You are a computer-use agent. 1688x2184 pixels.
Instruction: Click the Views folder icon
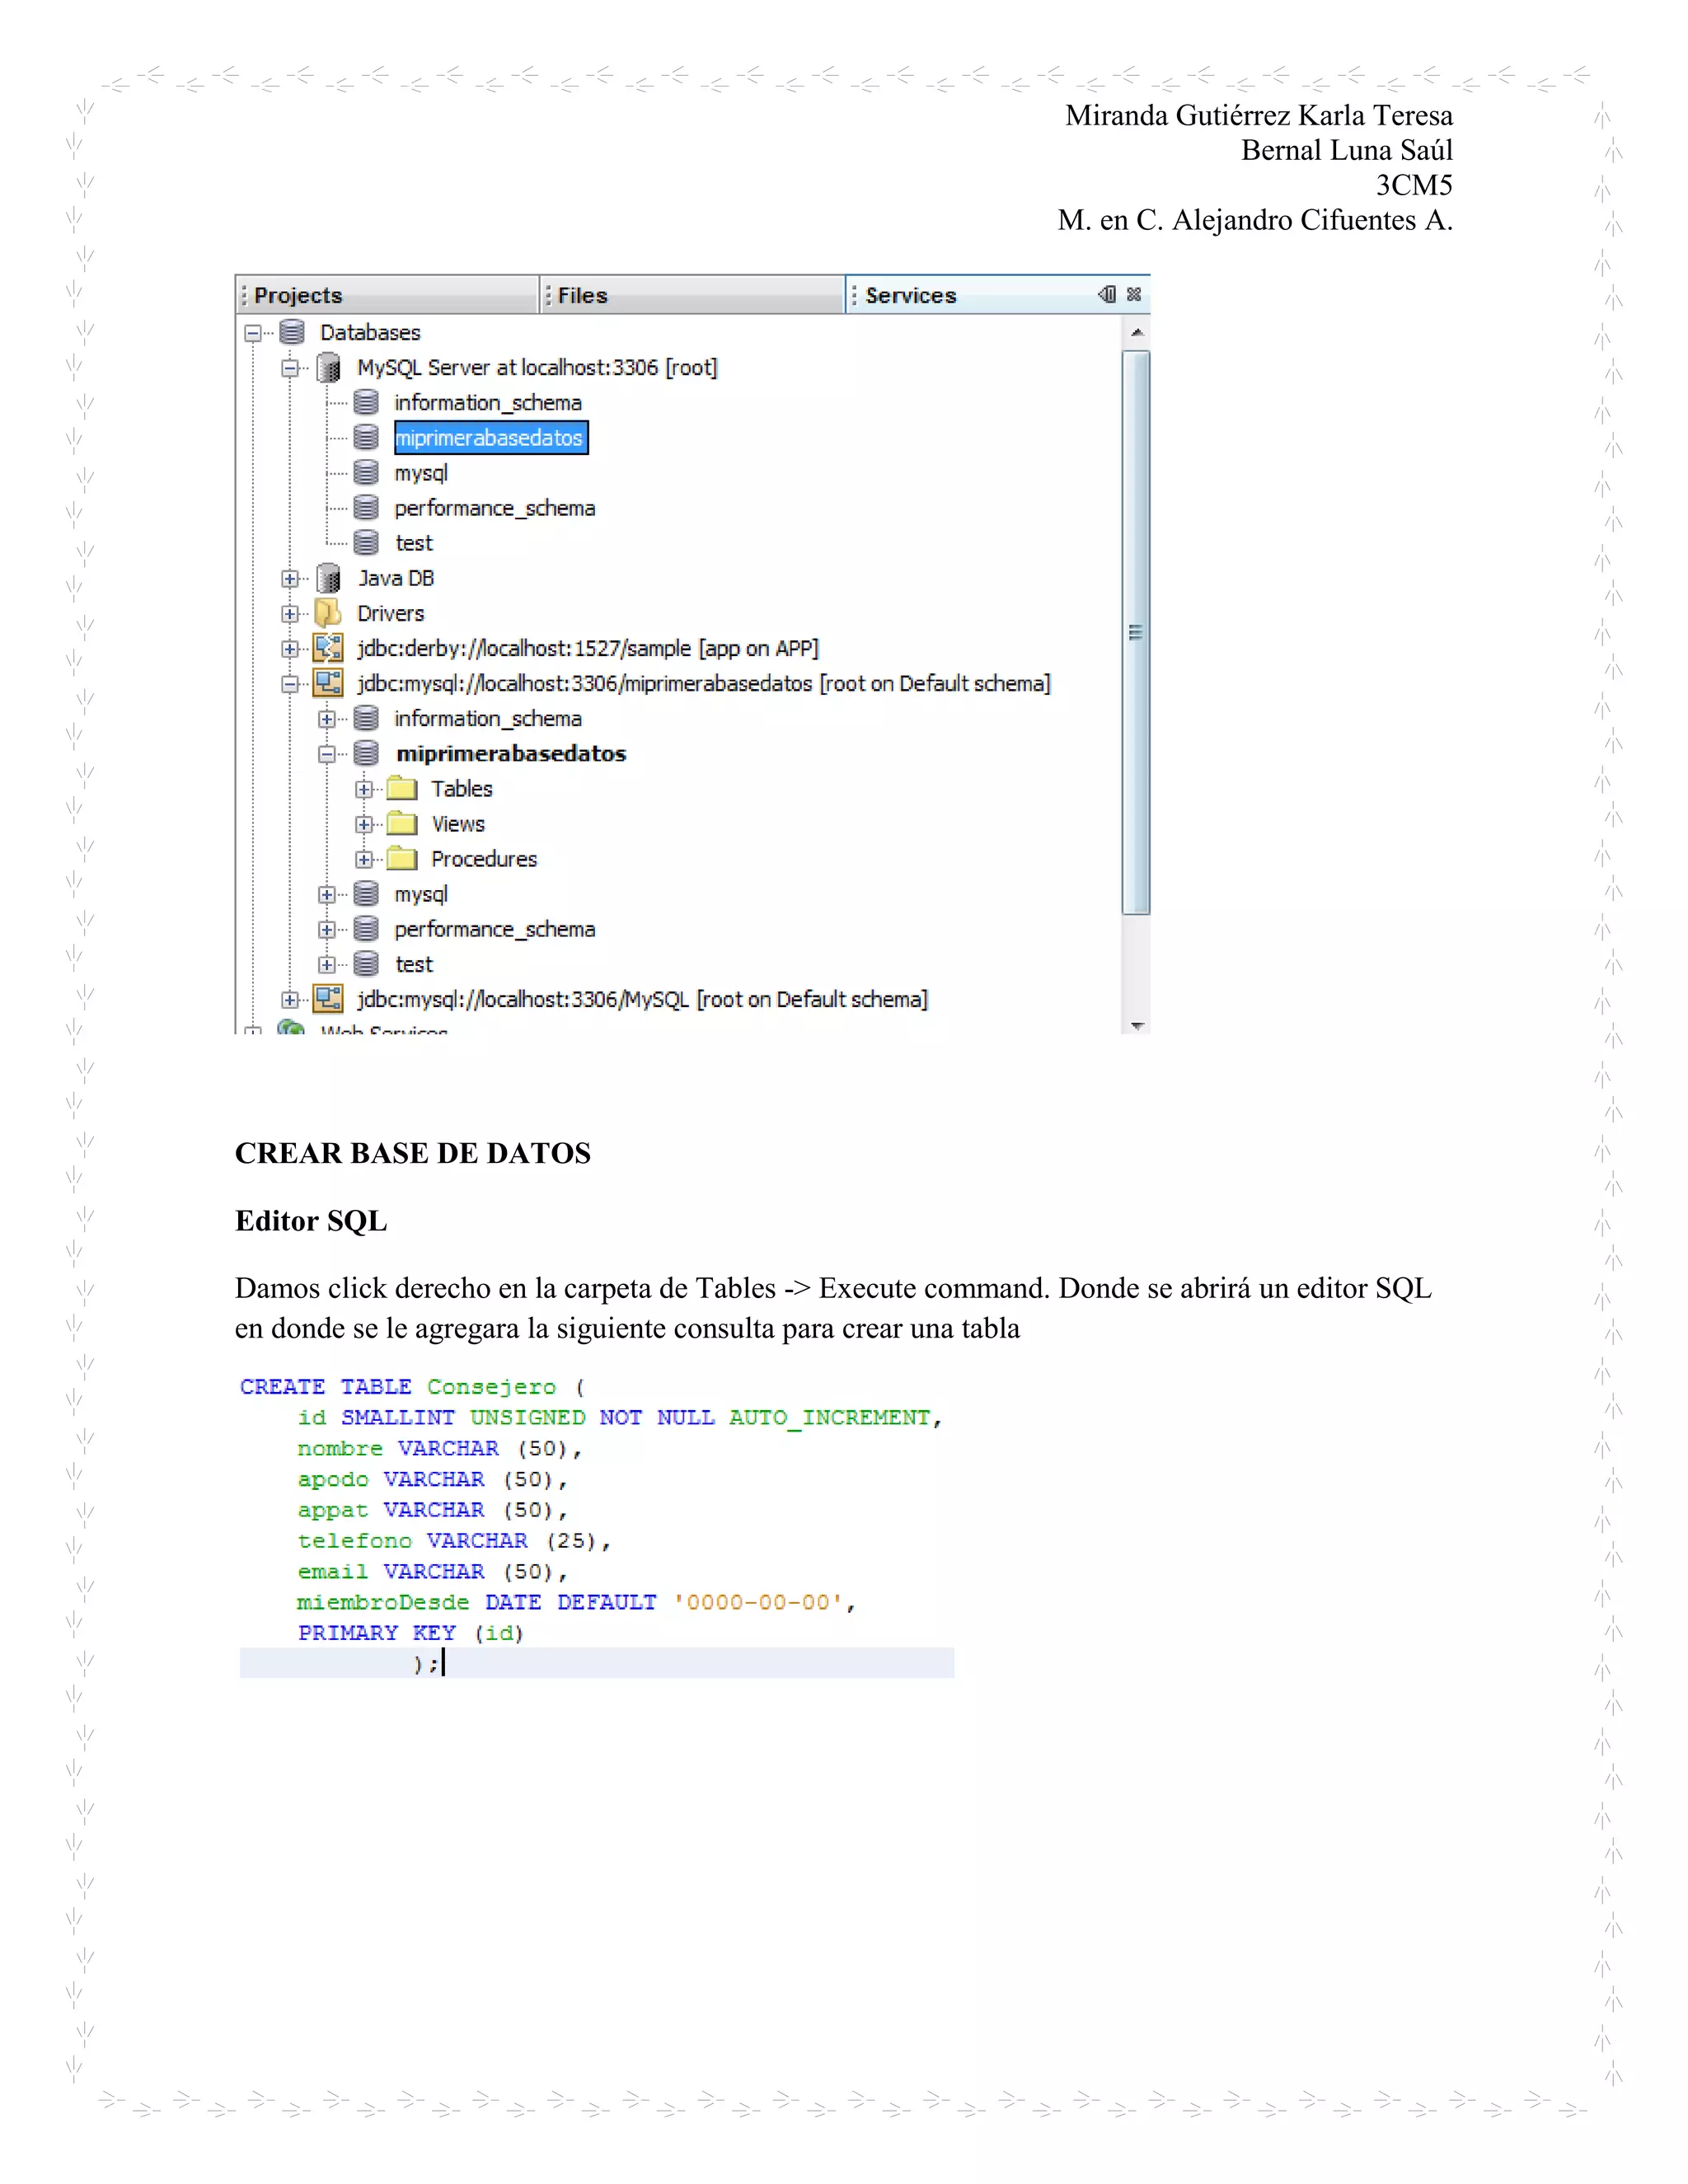point(402,823)
